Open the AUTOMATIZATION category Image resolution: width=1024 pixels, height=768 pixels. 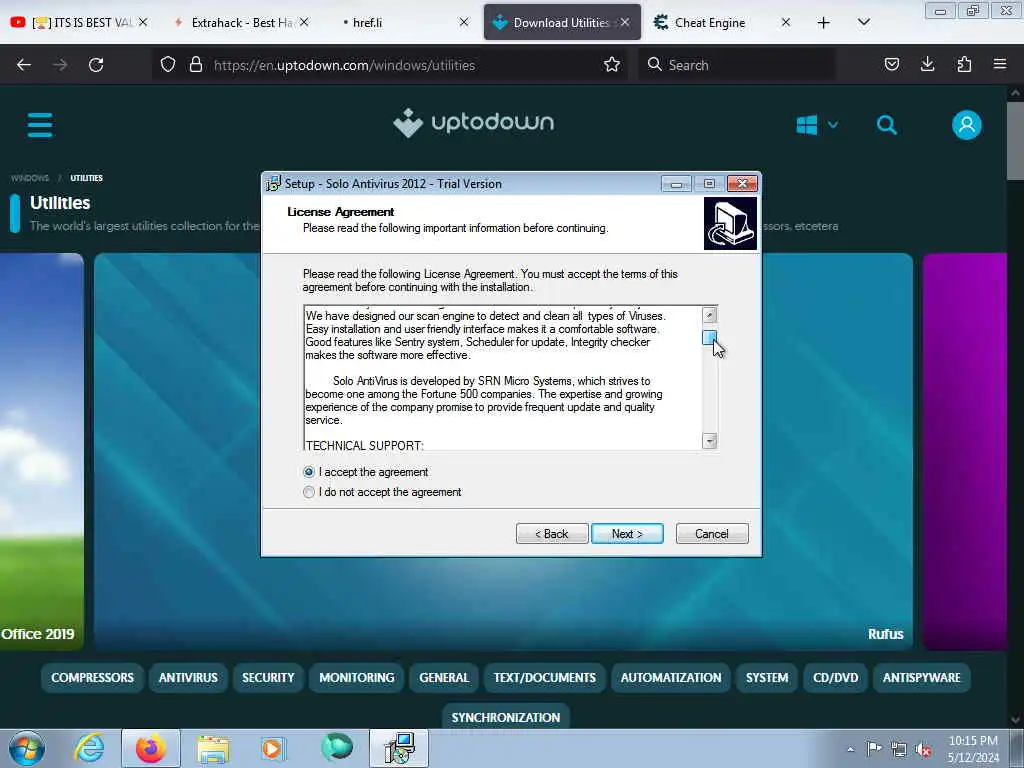pos(671,678)
